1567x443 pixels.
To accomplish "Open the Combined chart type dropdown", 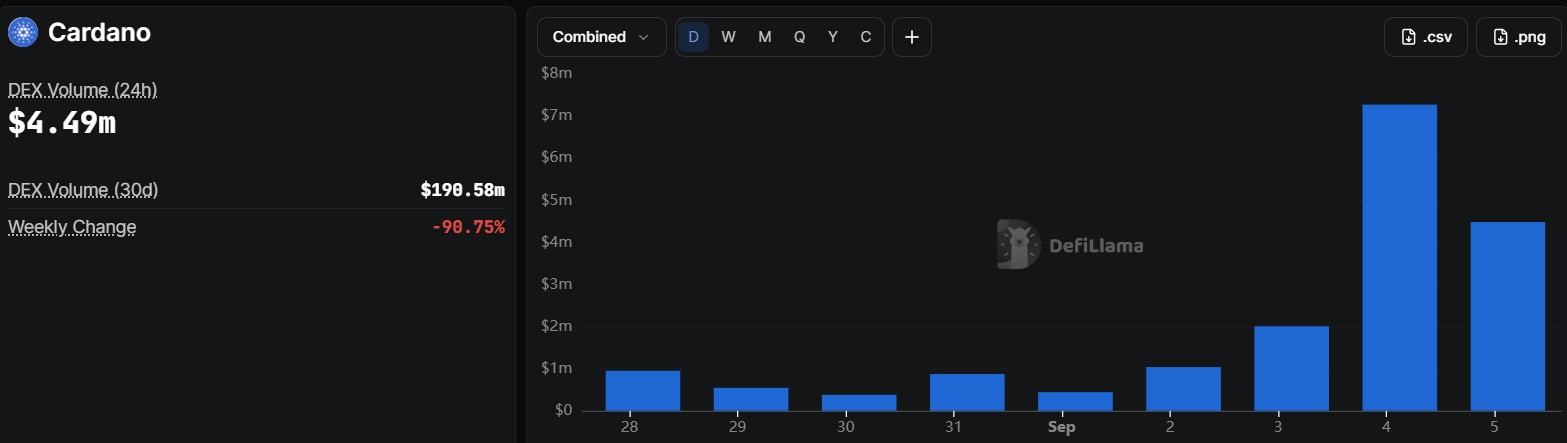I will (601, 37).
